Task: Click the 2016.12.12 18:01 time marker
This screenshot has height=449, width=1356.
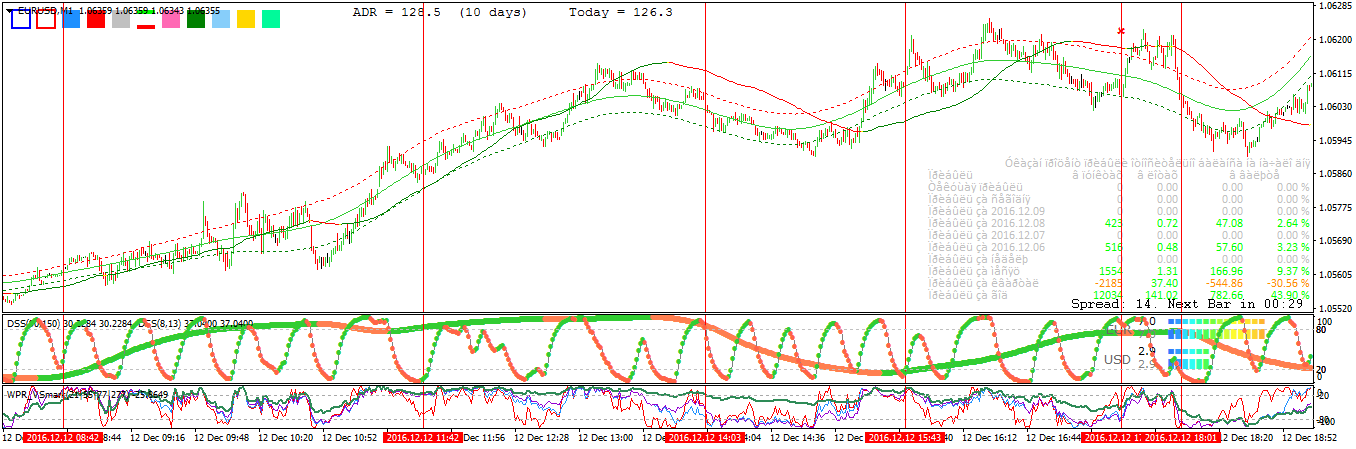Action: click(1181, 438)
